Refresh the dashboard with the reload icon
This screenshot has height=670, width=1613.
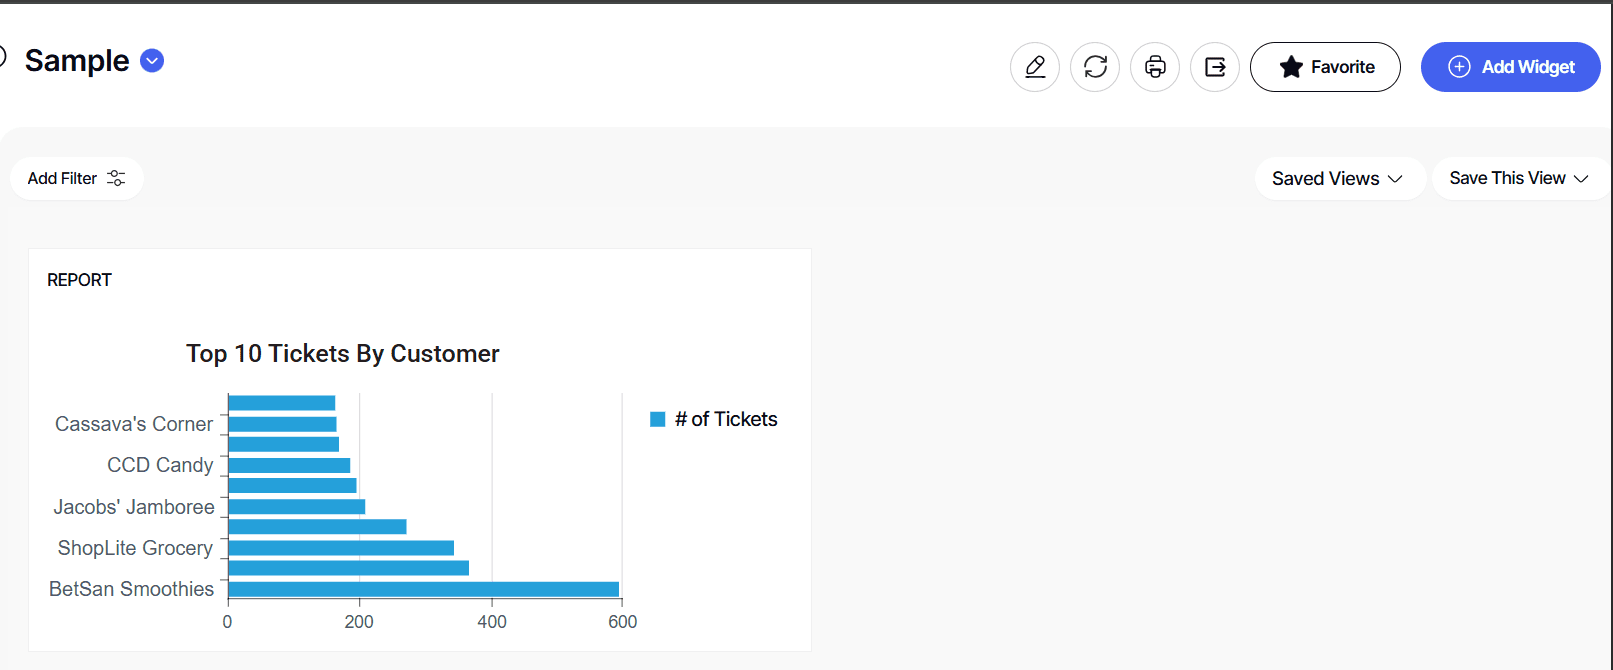(x=1095, y=67)
